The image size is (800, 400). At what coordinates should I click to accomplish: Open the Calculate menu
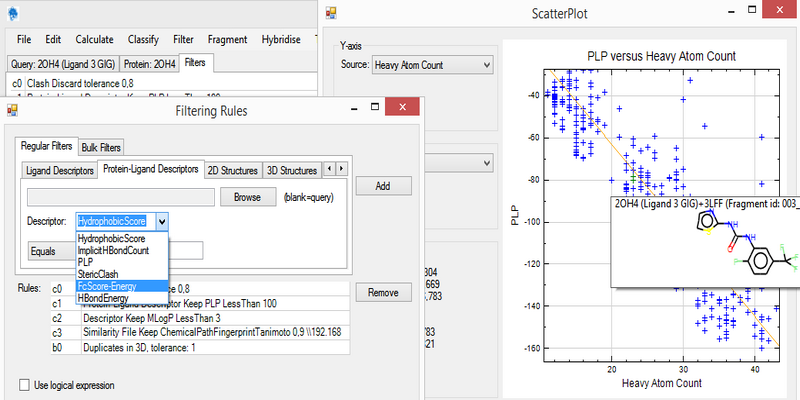[x=93, y=39]
